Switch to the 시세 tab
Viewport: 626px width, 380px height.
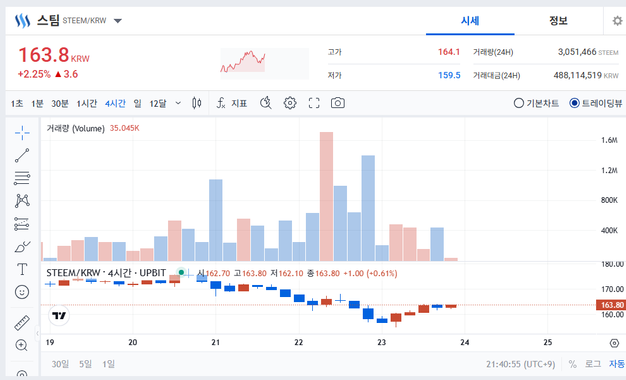(x=470, y=21)
